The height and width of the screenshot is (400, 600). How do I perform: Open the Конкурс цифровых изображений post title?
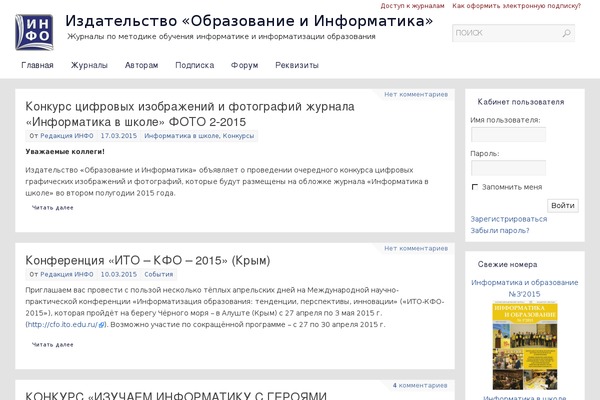tap(190, 114)
